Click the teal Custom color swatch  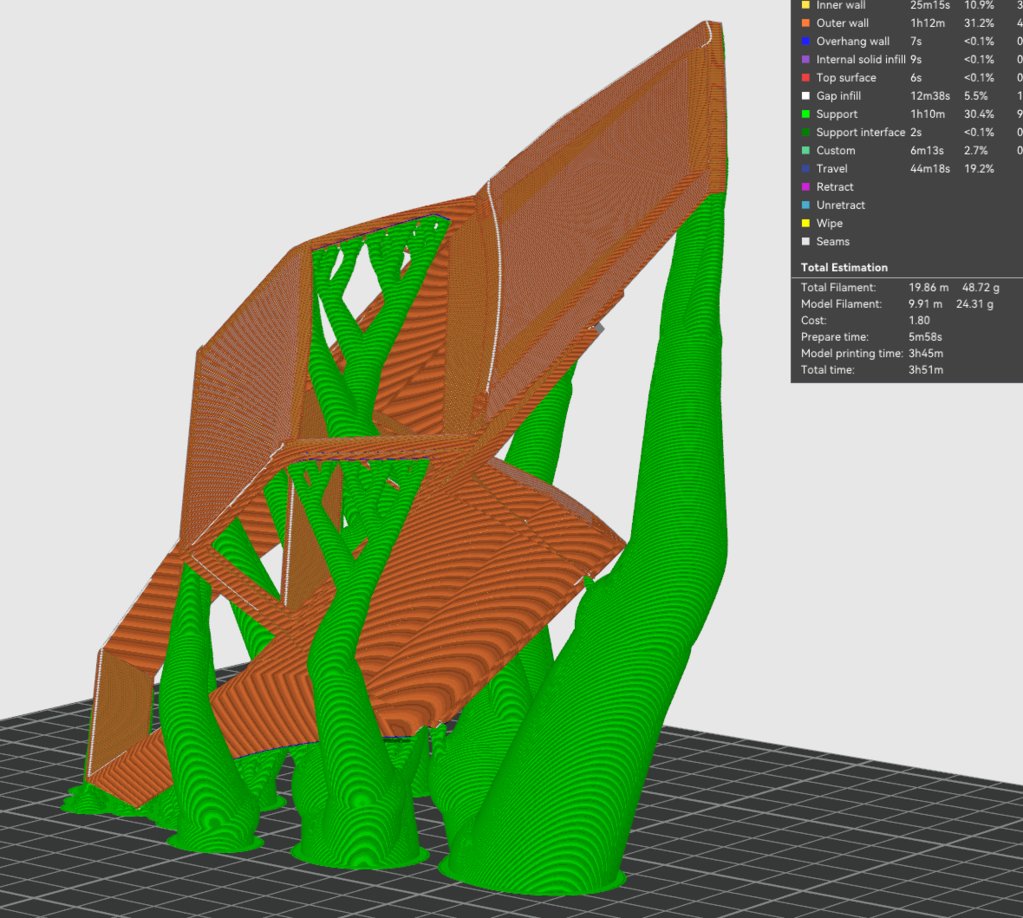(806, 151)
